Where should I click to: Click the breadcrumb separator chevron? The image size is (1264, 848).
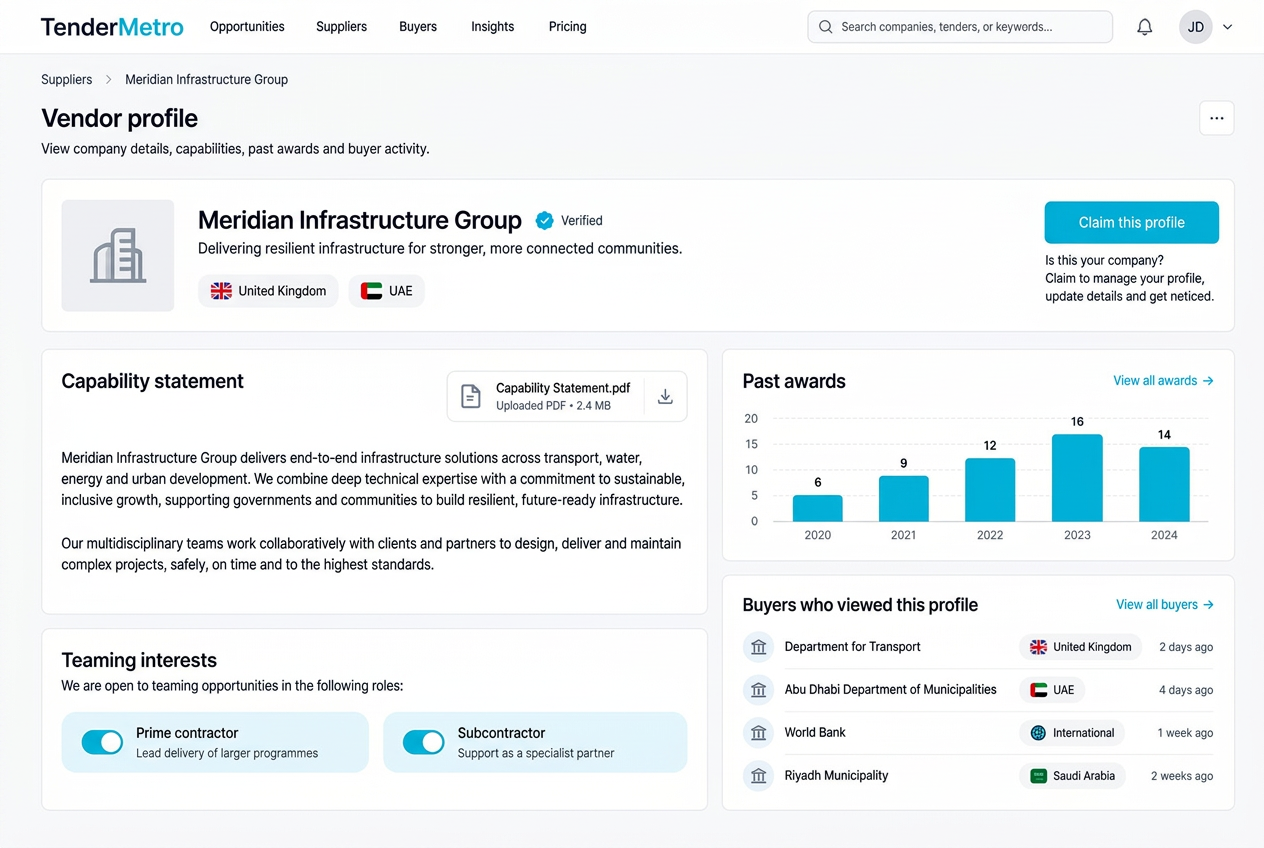[109, 80]
